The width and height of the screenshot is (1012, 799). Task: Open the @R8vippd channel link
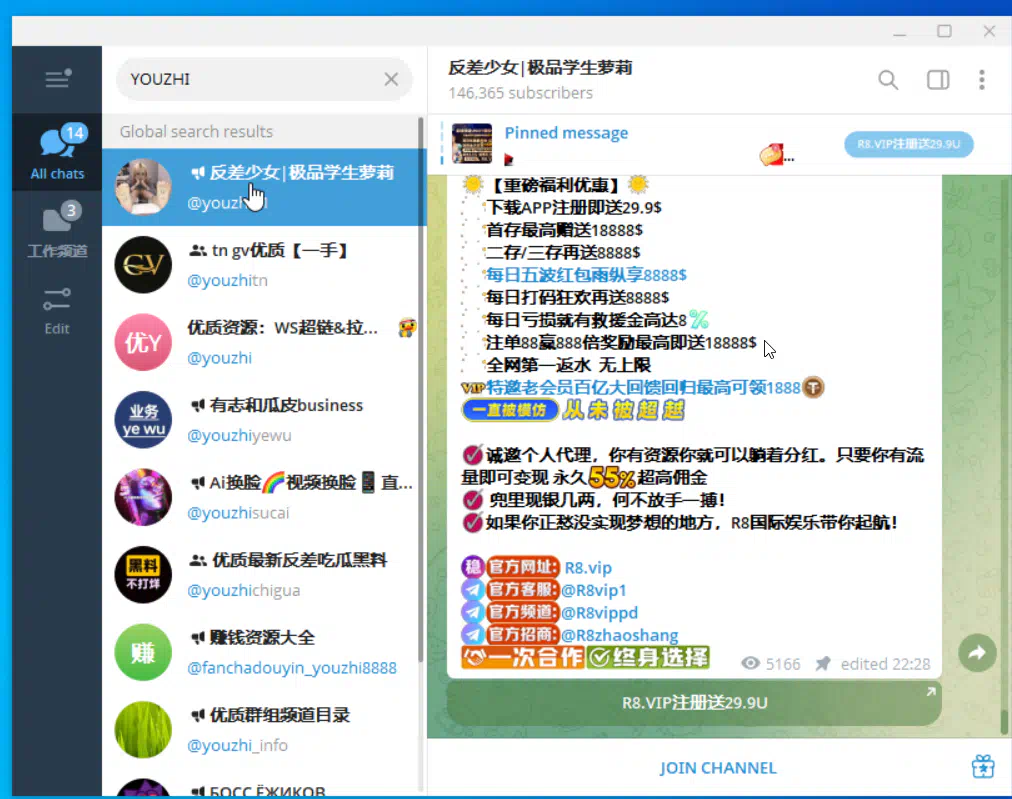pos(599,612)
